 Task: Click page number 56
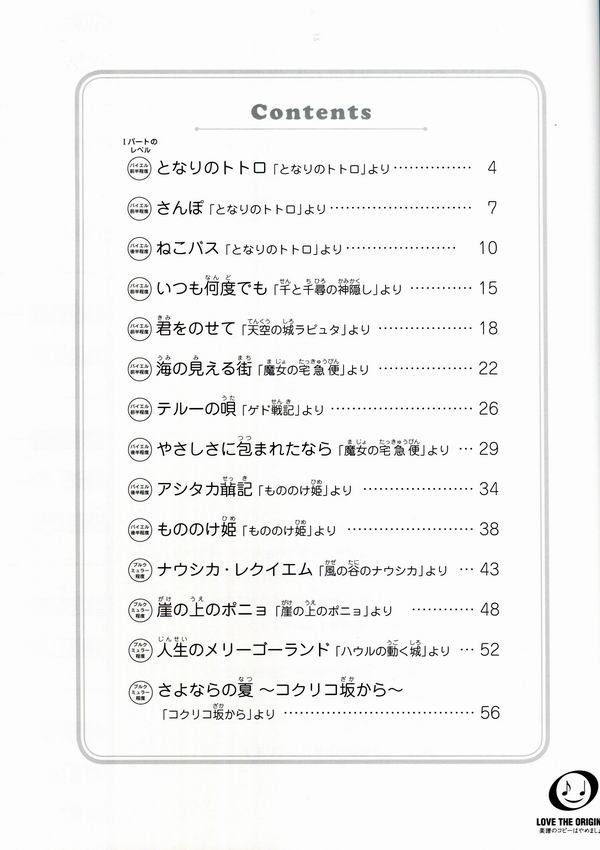489,712
